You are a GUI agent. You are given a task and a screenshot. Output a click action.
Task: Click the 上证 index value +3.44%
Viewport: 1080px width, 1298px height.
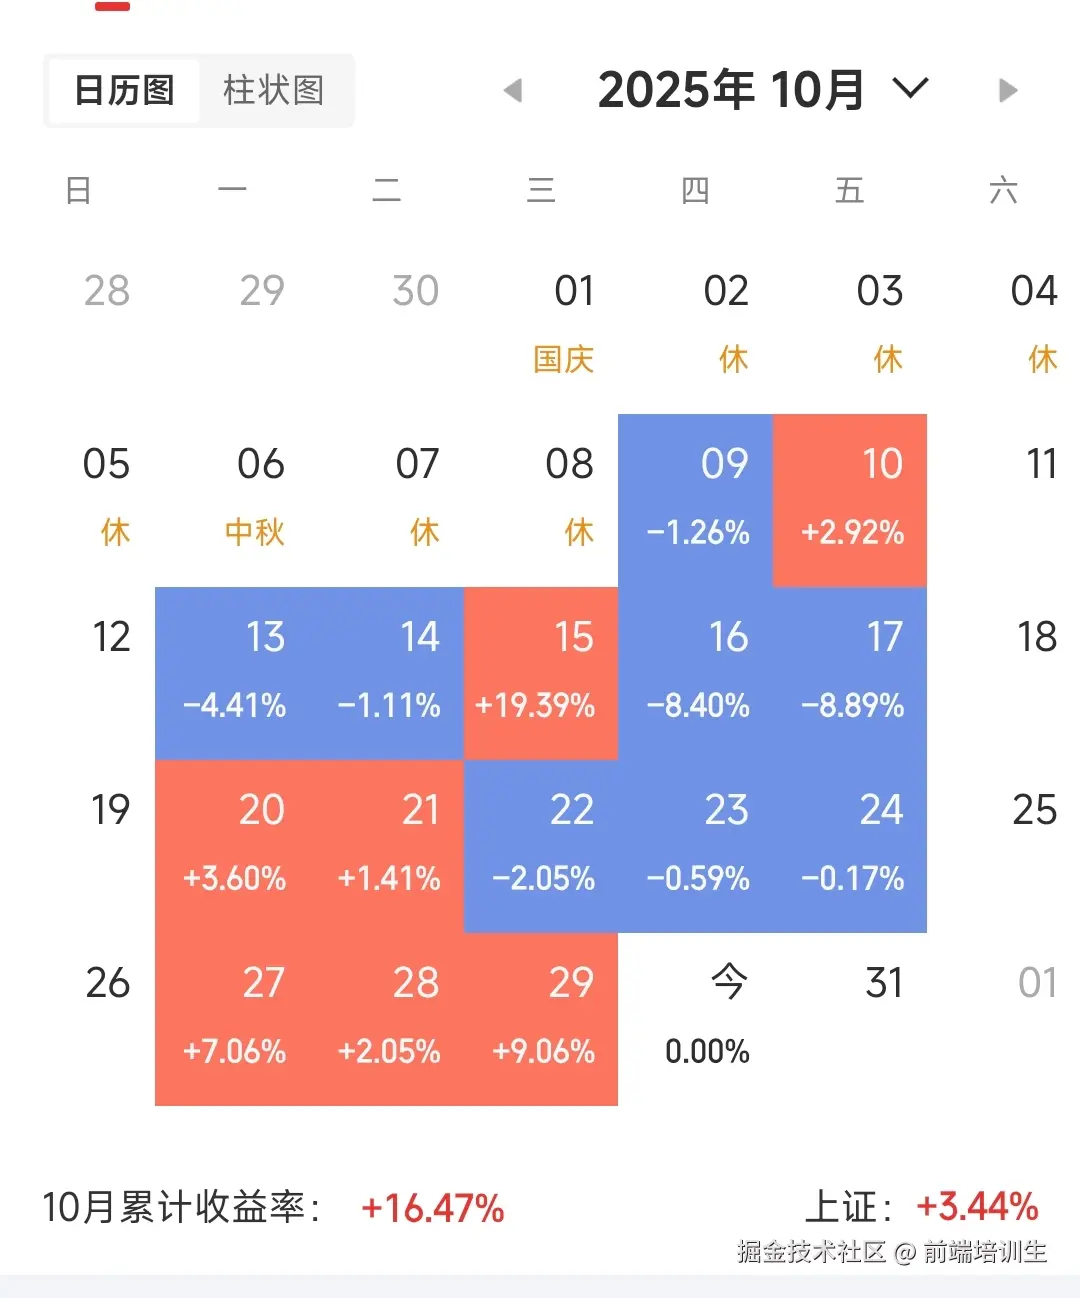[977, 1207]
